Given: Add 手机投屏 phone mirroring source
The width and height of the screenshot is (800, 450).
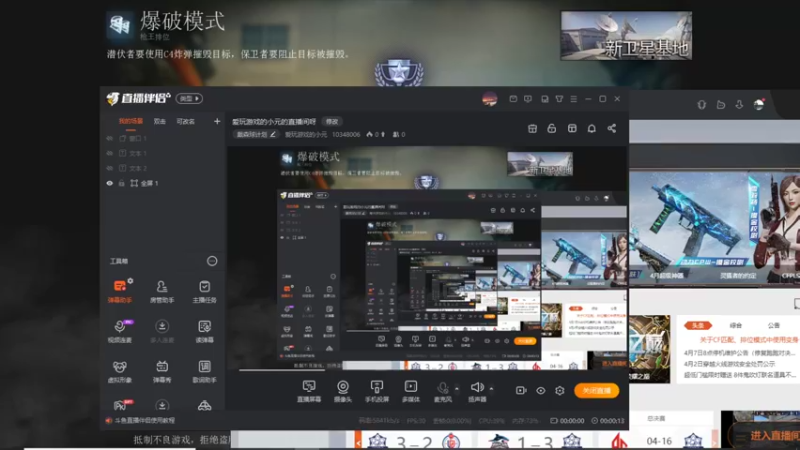Looking at the screenshot, I should tap(377, 391).
